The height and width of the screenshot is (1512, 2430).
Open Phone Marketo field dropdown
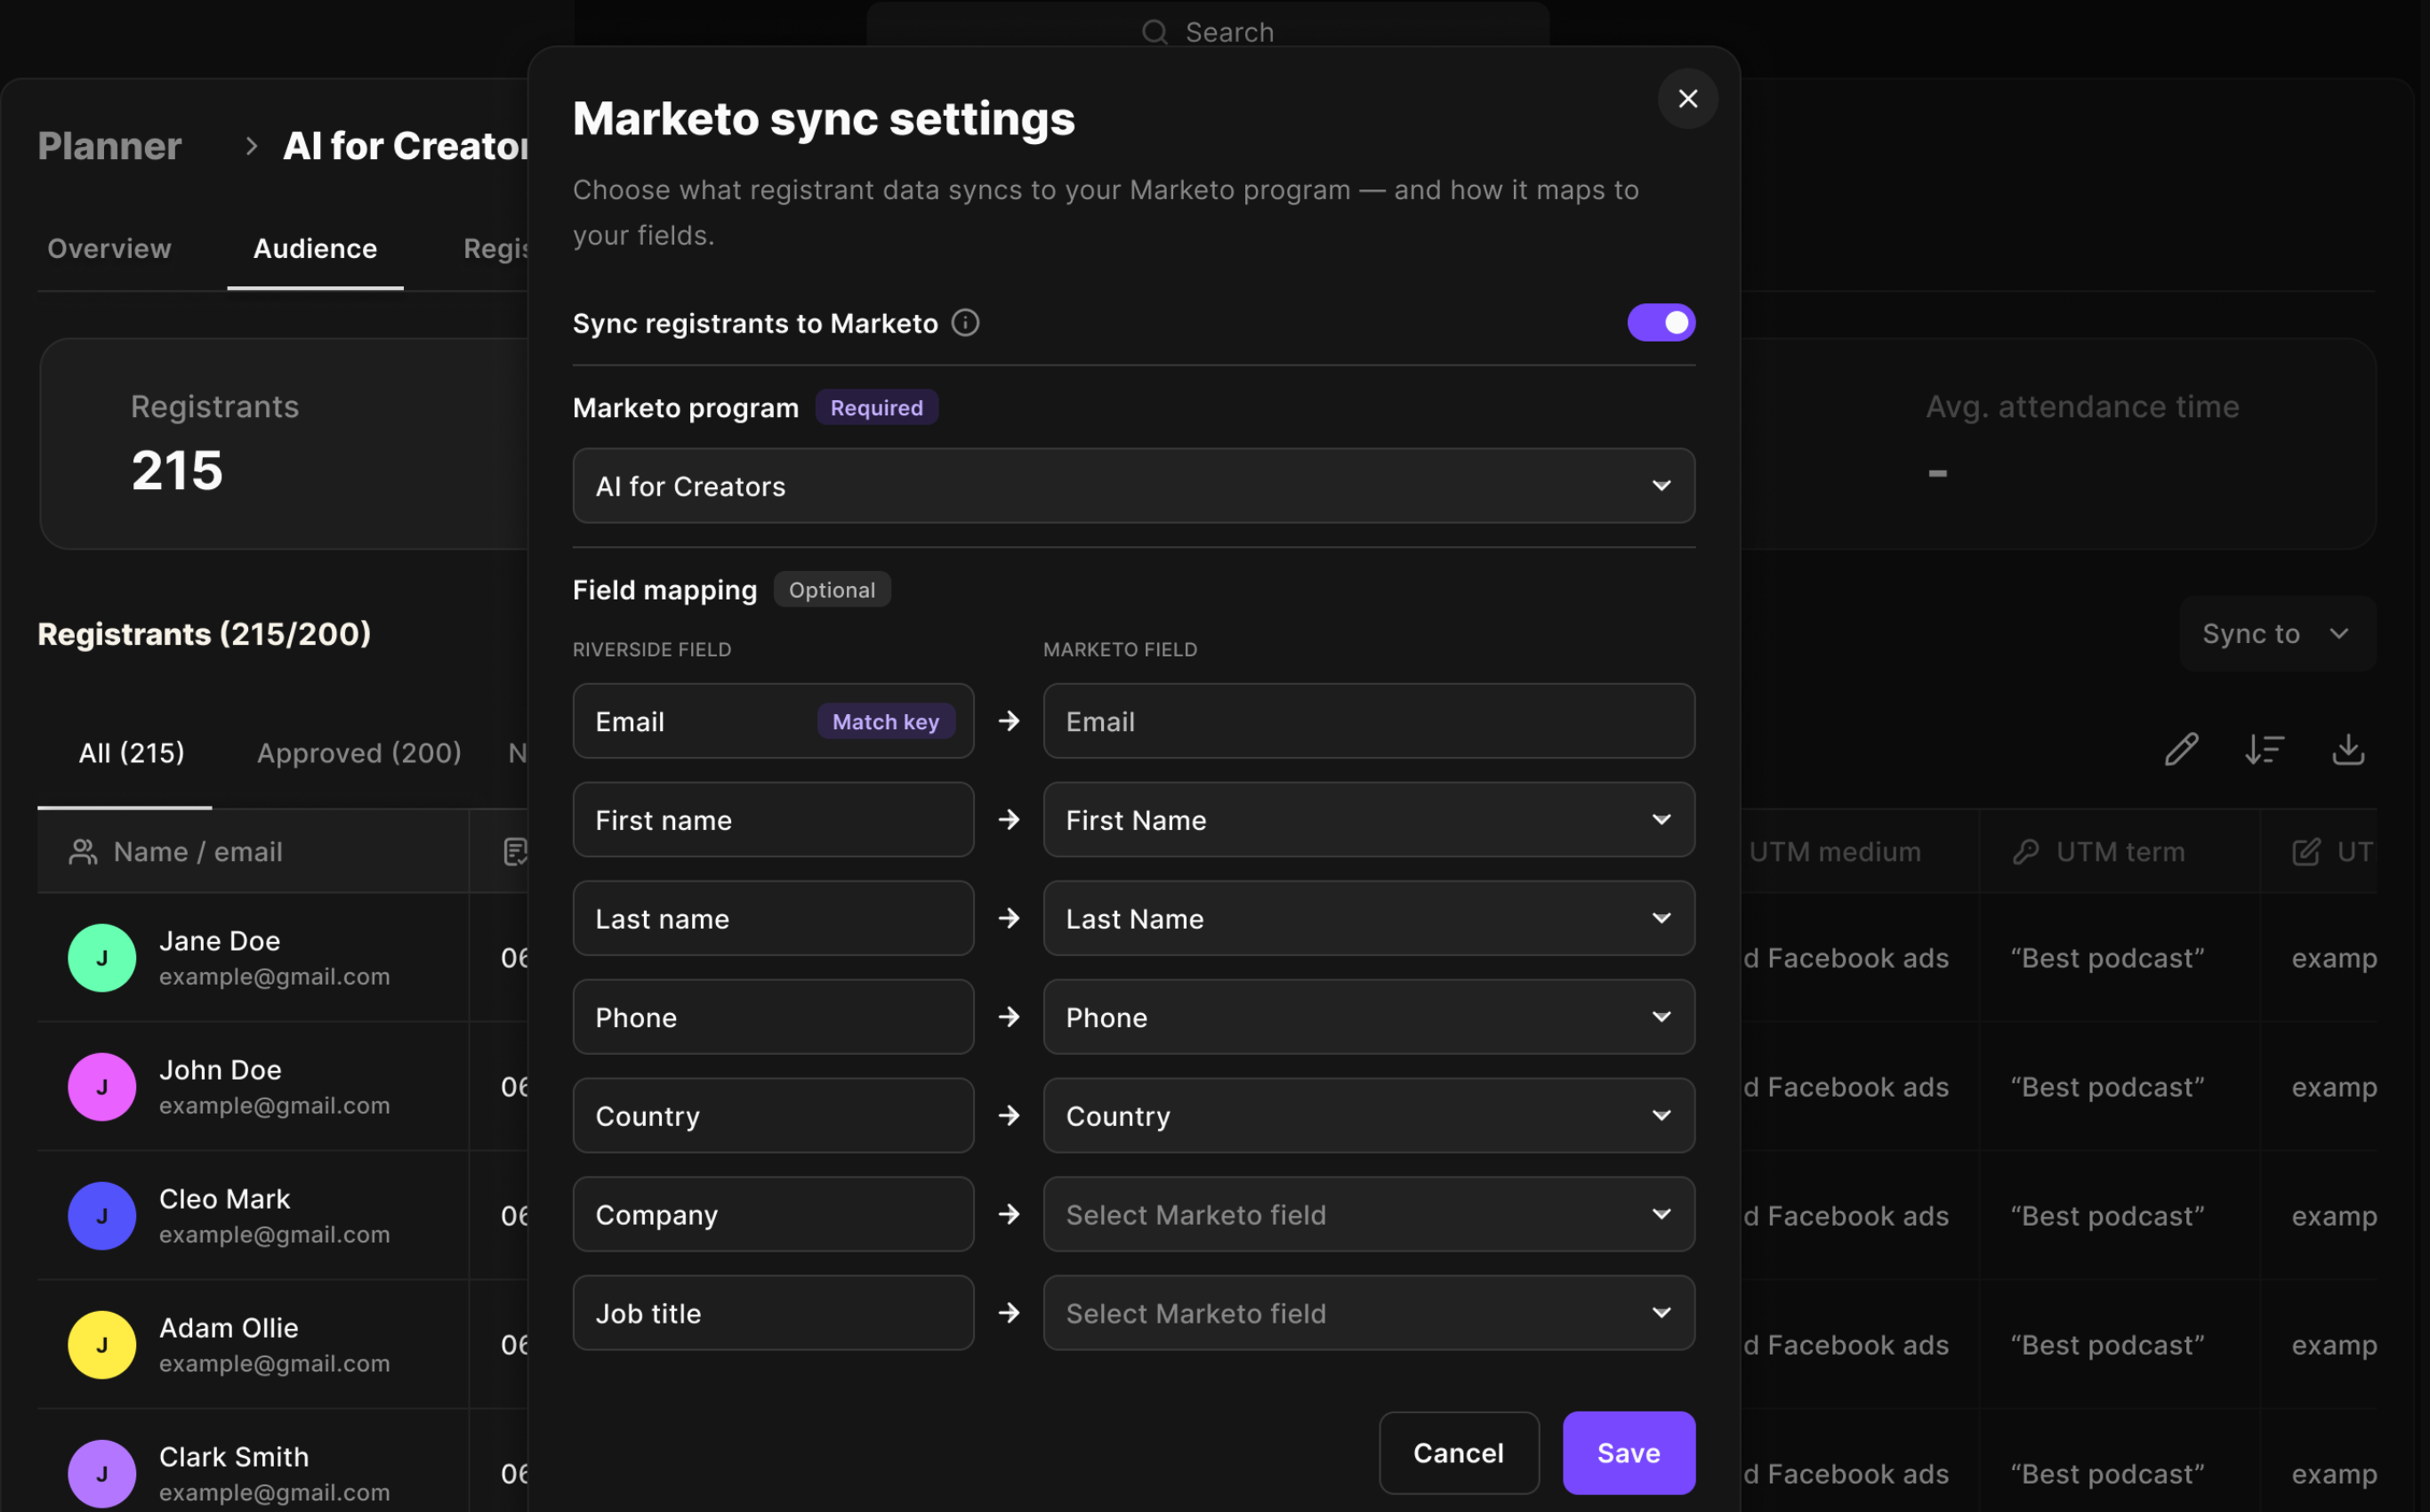(x=1368, y=1018)
